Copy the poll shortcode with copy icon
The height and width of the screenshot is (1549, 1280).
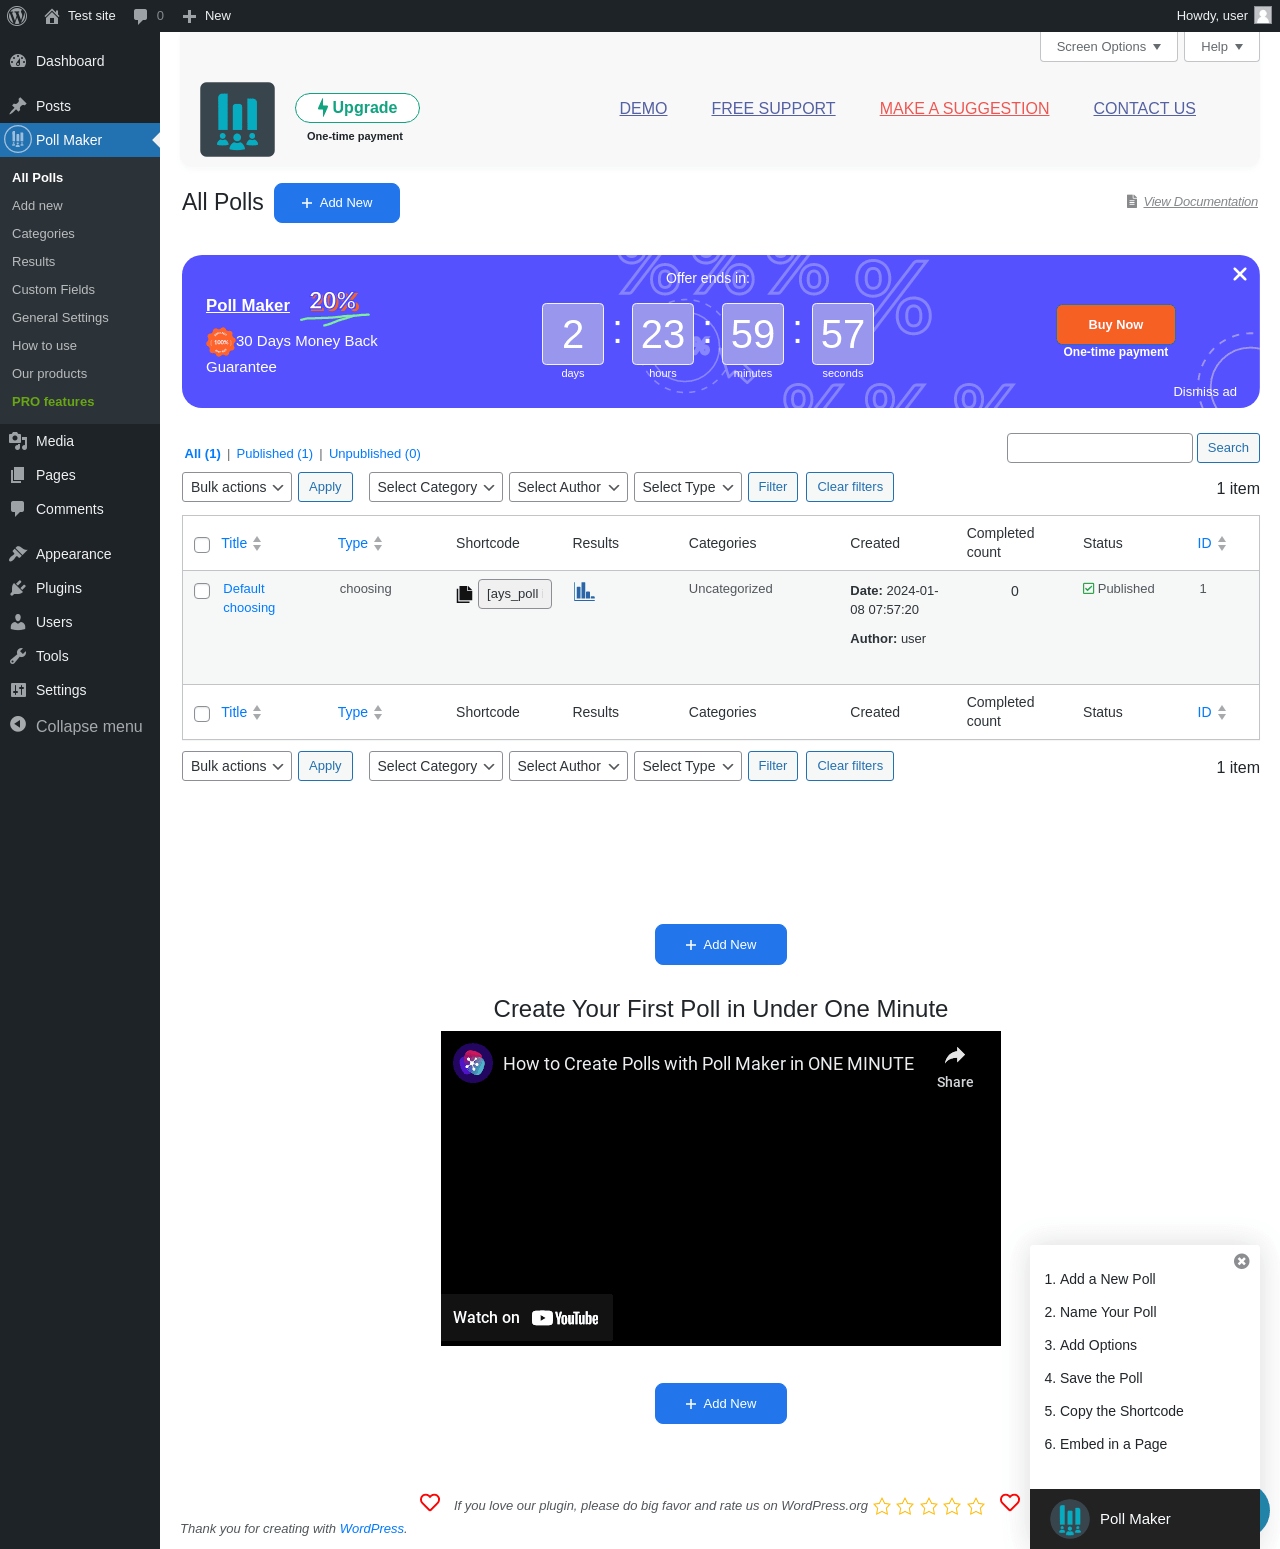click(x=464, y=594)
